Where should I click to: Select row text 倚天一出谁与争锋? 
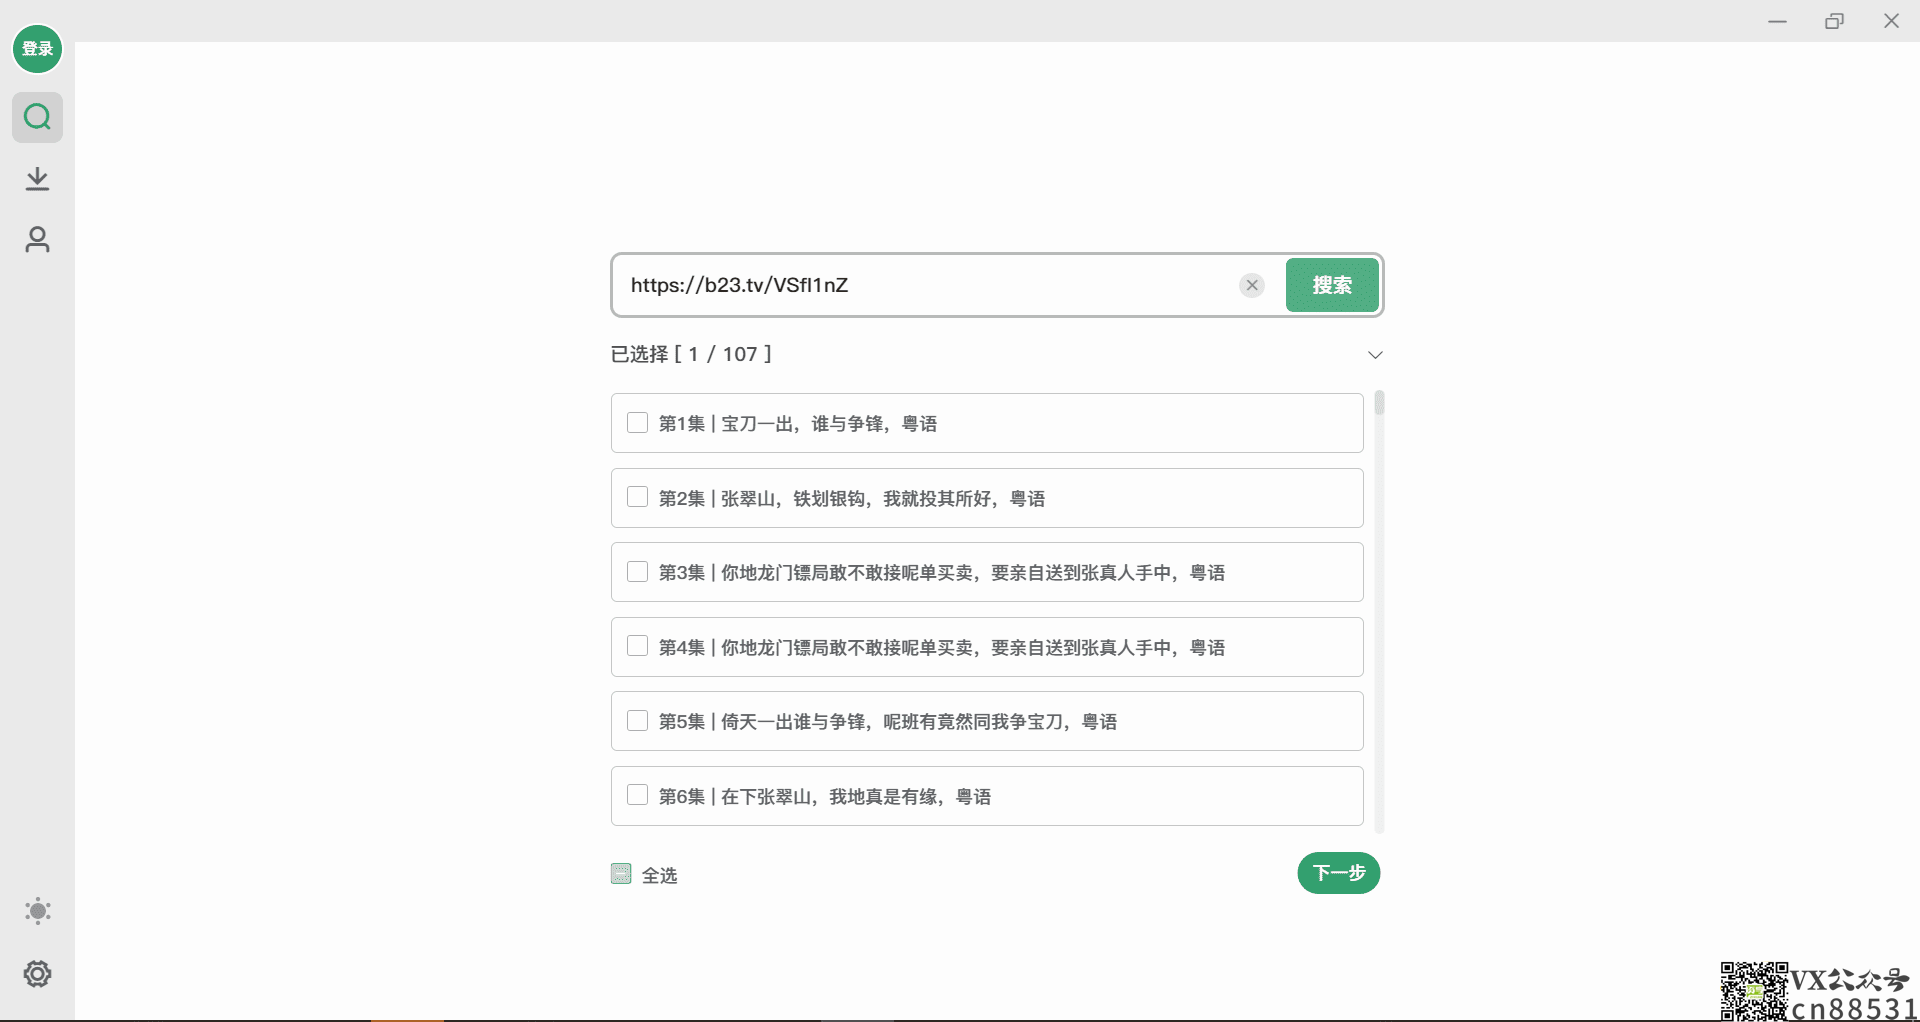[x=793, y=722]
